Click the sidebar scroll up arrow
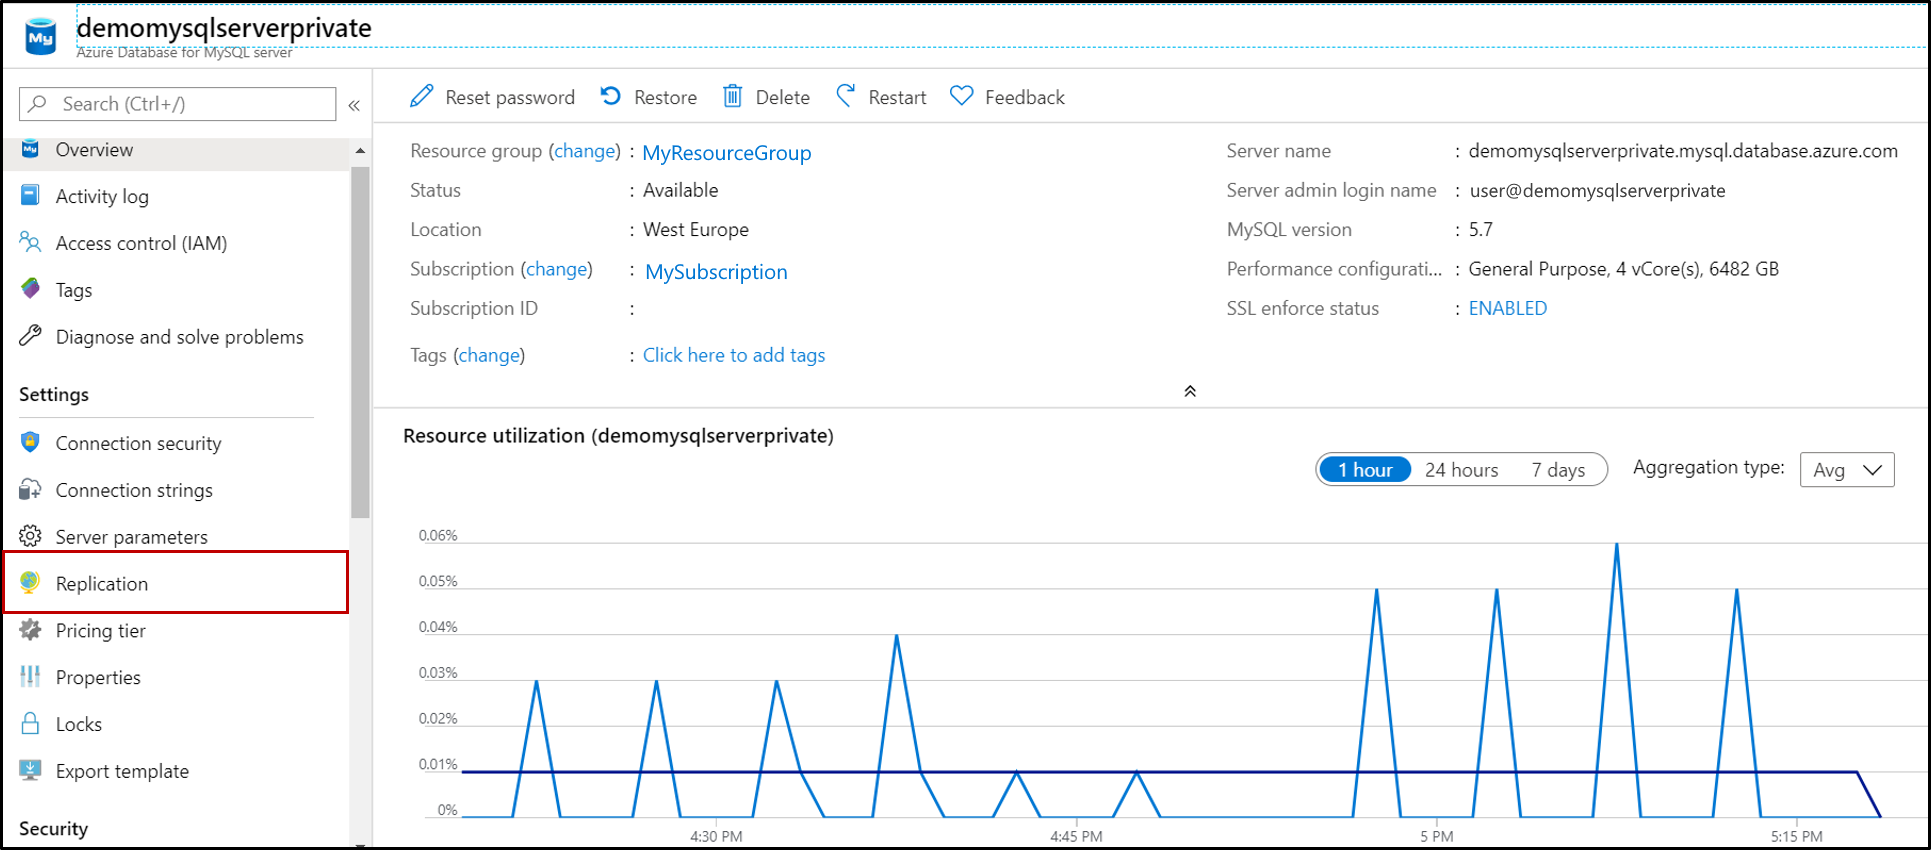This screenshot has width=1931, height=850. click(x=360, y=151)
